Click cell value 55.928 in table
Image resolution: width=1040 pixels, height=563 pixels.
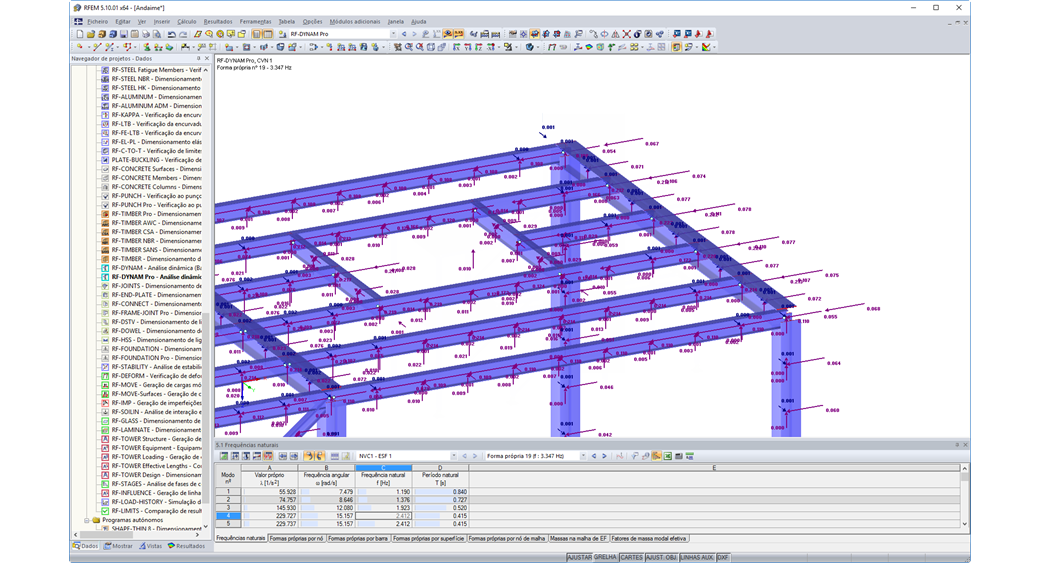tap(269, 492)
